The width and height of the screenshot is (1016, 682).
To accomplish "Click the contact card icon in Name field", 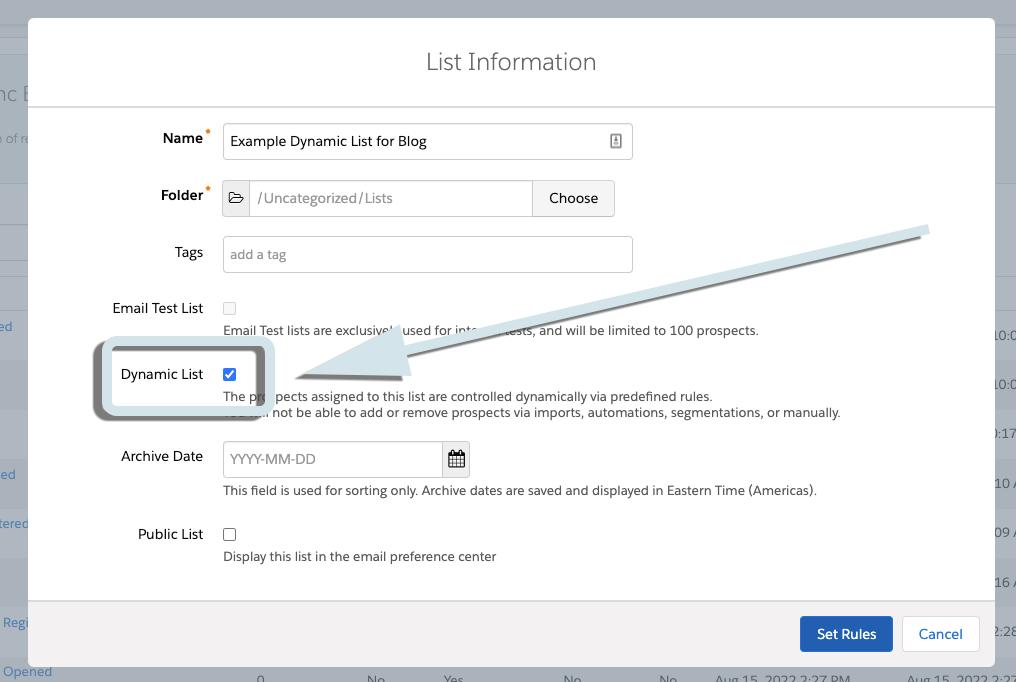I will tap(616, 141).
